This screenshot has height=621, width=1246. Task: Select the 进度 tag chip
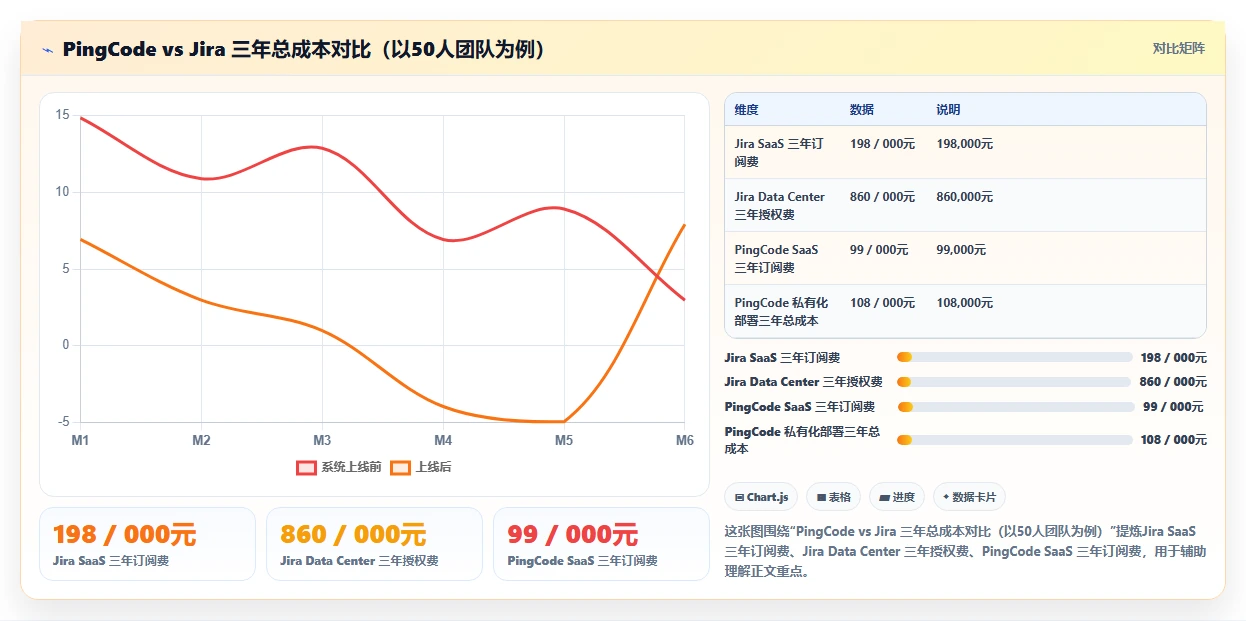coord(897,497)
